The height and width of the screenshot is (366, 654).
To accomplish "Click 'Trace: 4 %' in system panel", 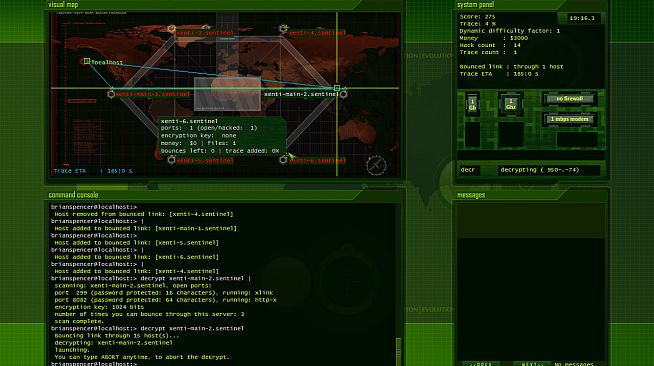I will tap(478, 24).
